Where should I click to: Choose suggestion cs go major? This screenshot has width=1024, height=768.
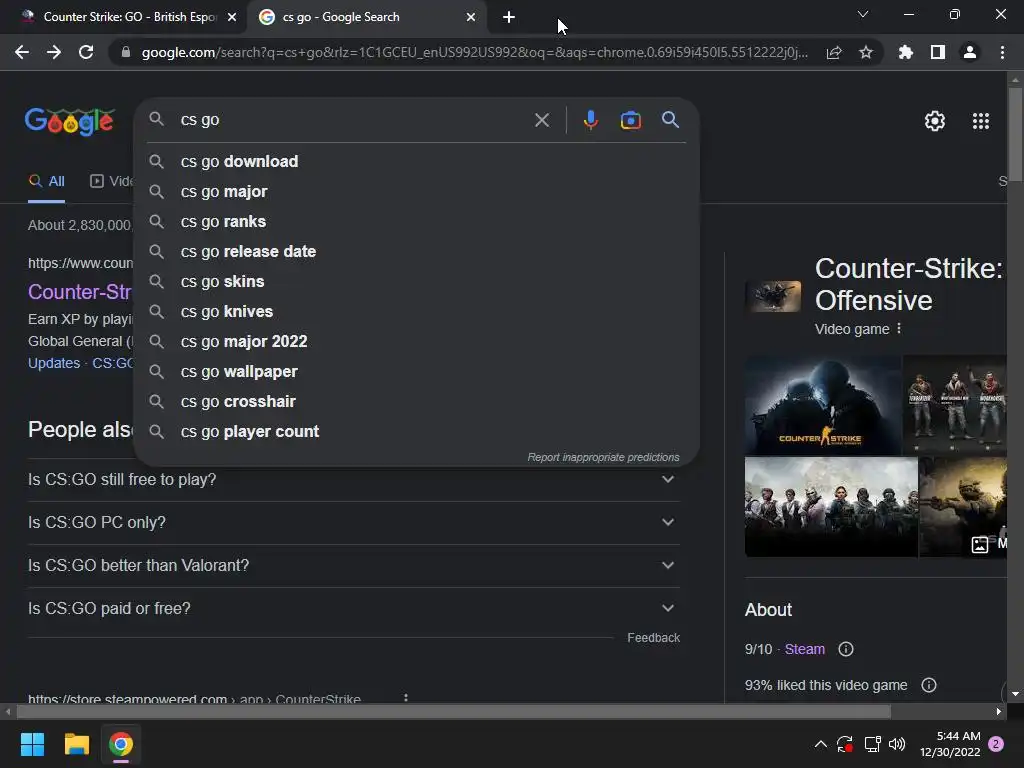pos(417,191)
